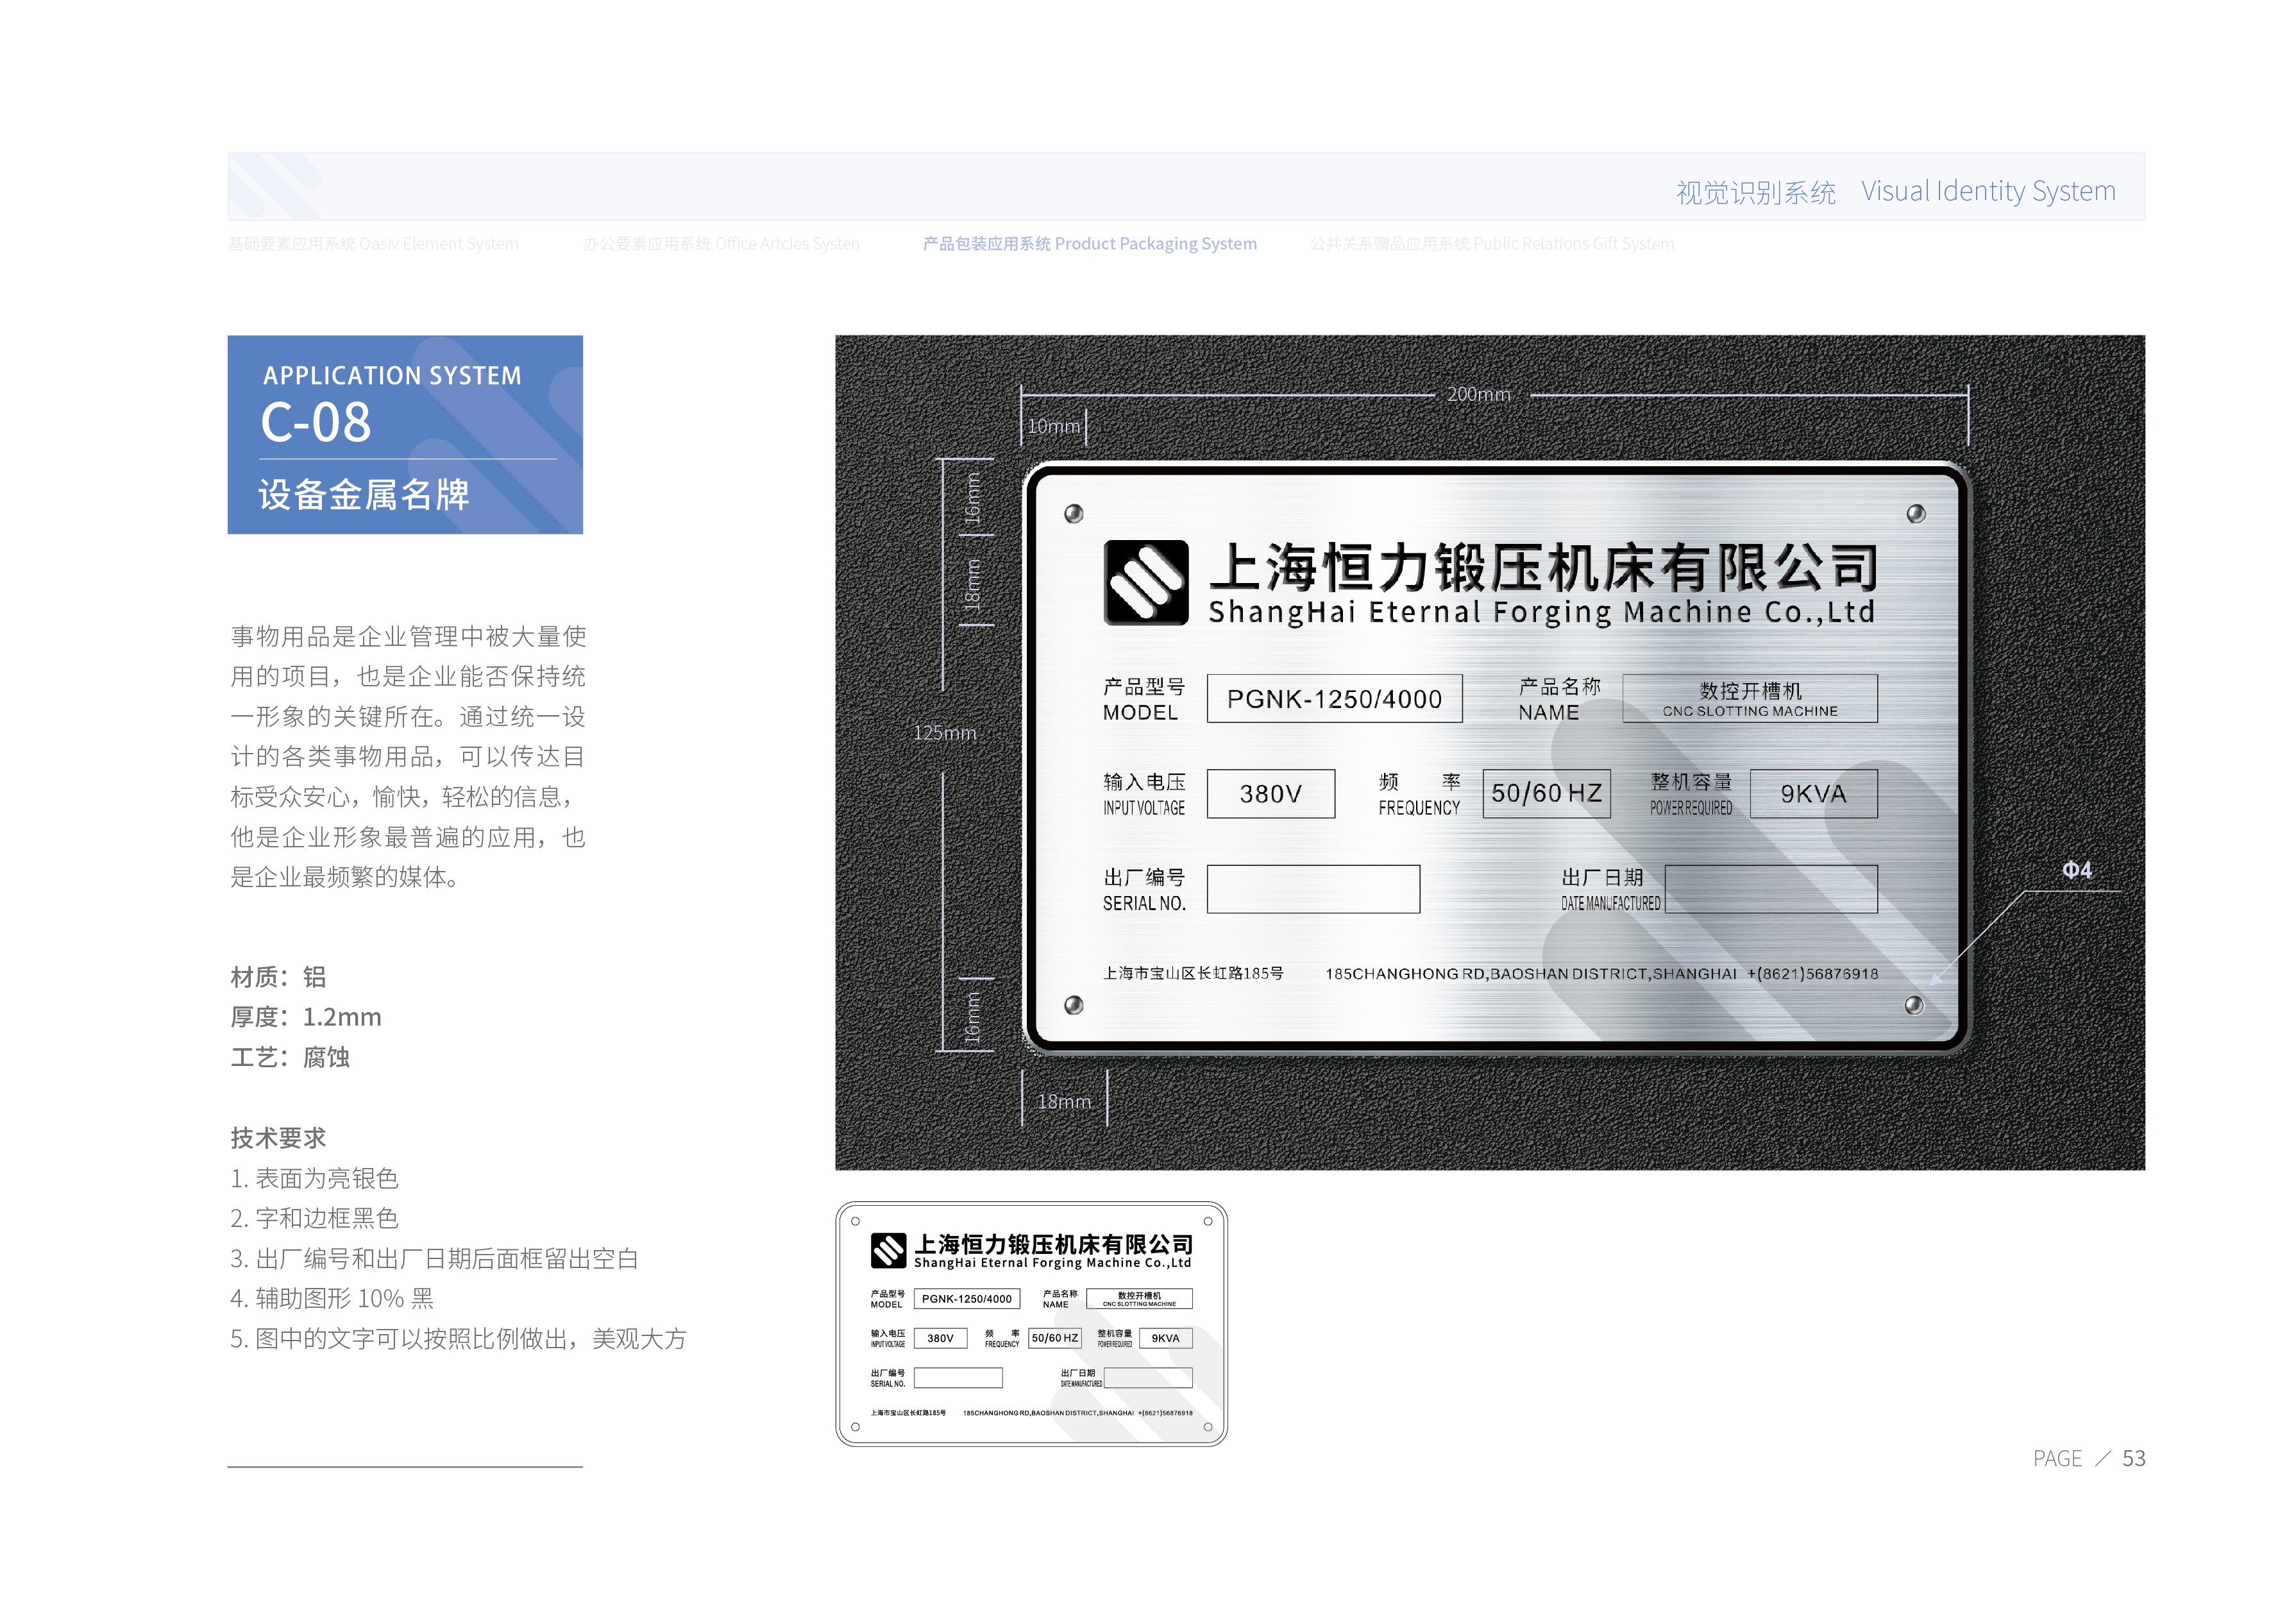Click 上海恒力锻压机床有限公司 on the large nameplate
Image resolution: width=2296 pixels, height=1599 pixels.
point(1543,567)
